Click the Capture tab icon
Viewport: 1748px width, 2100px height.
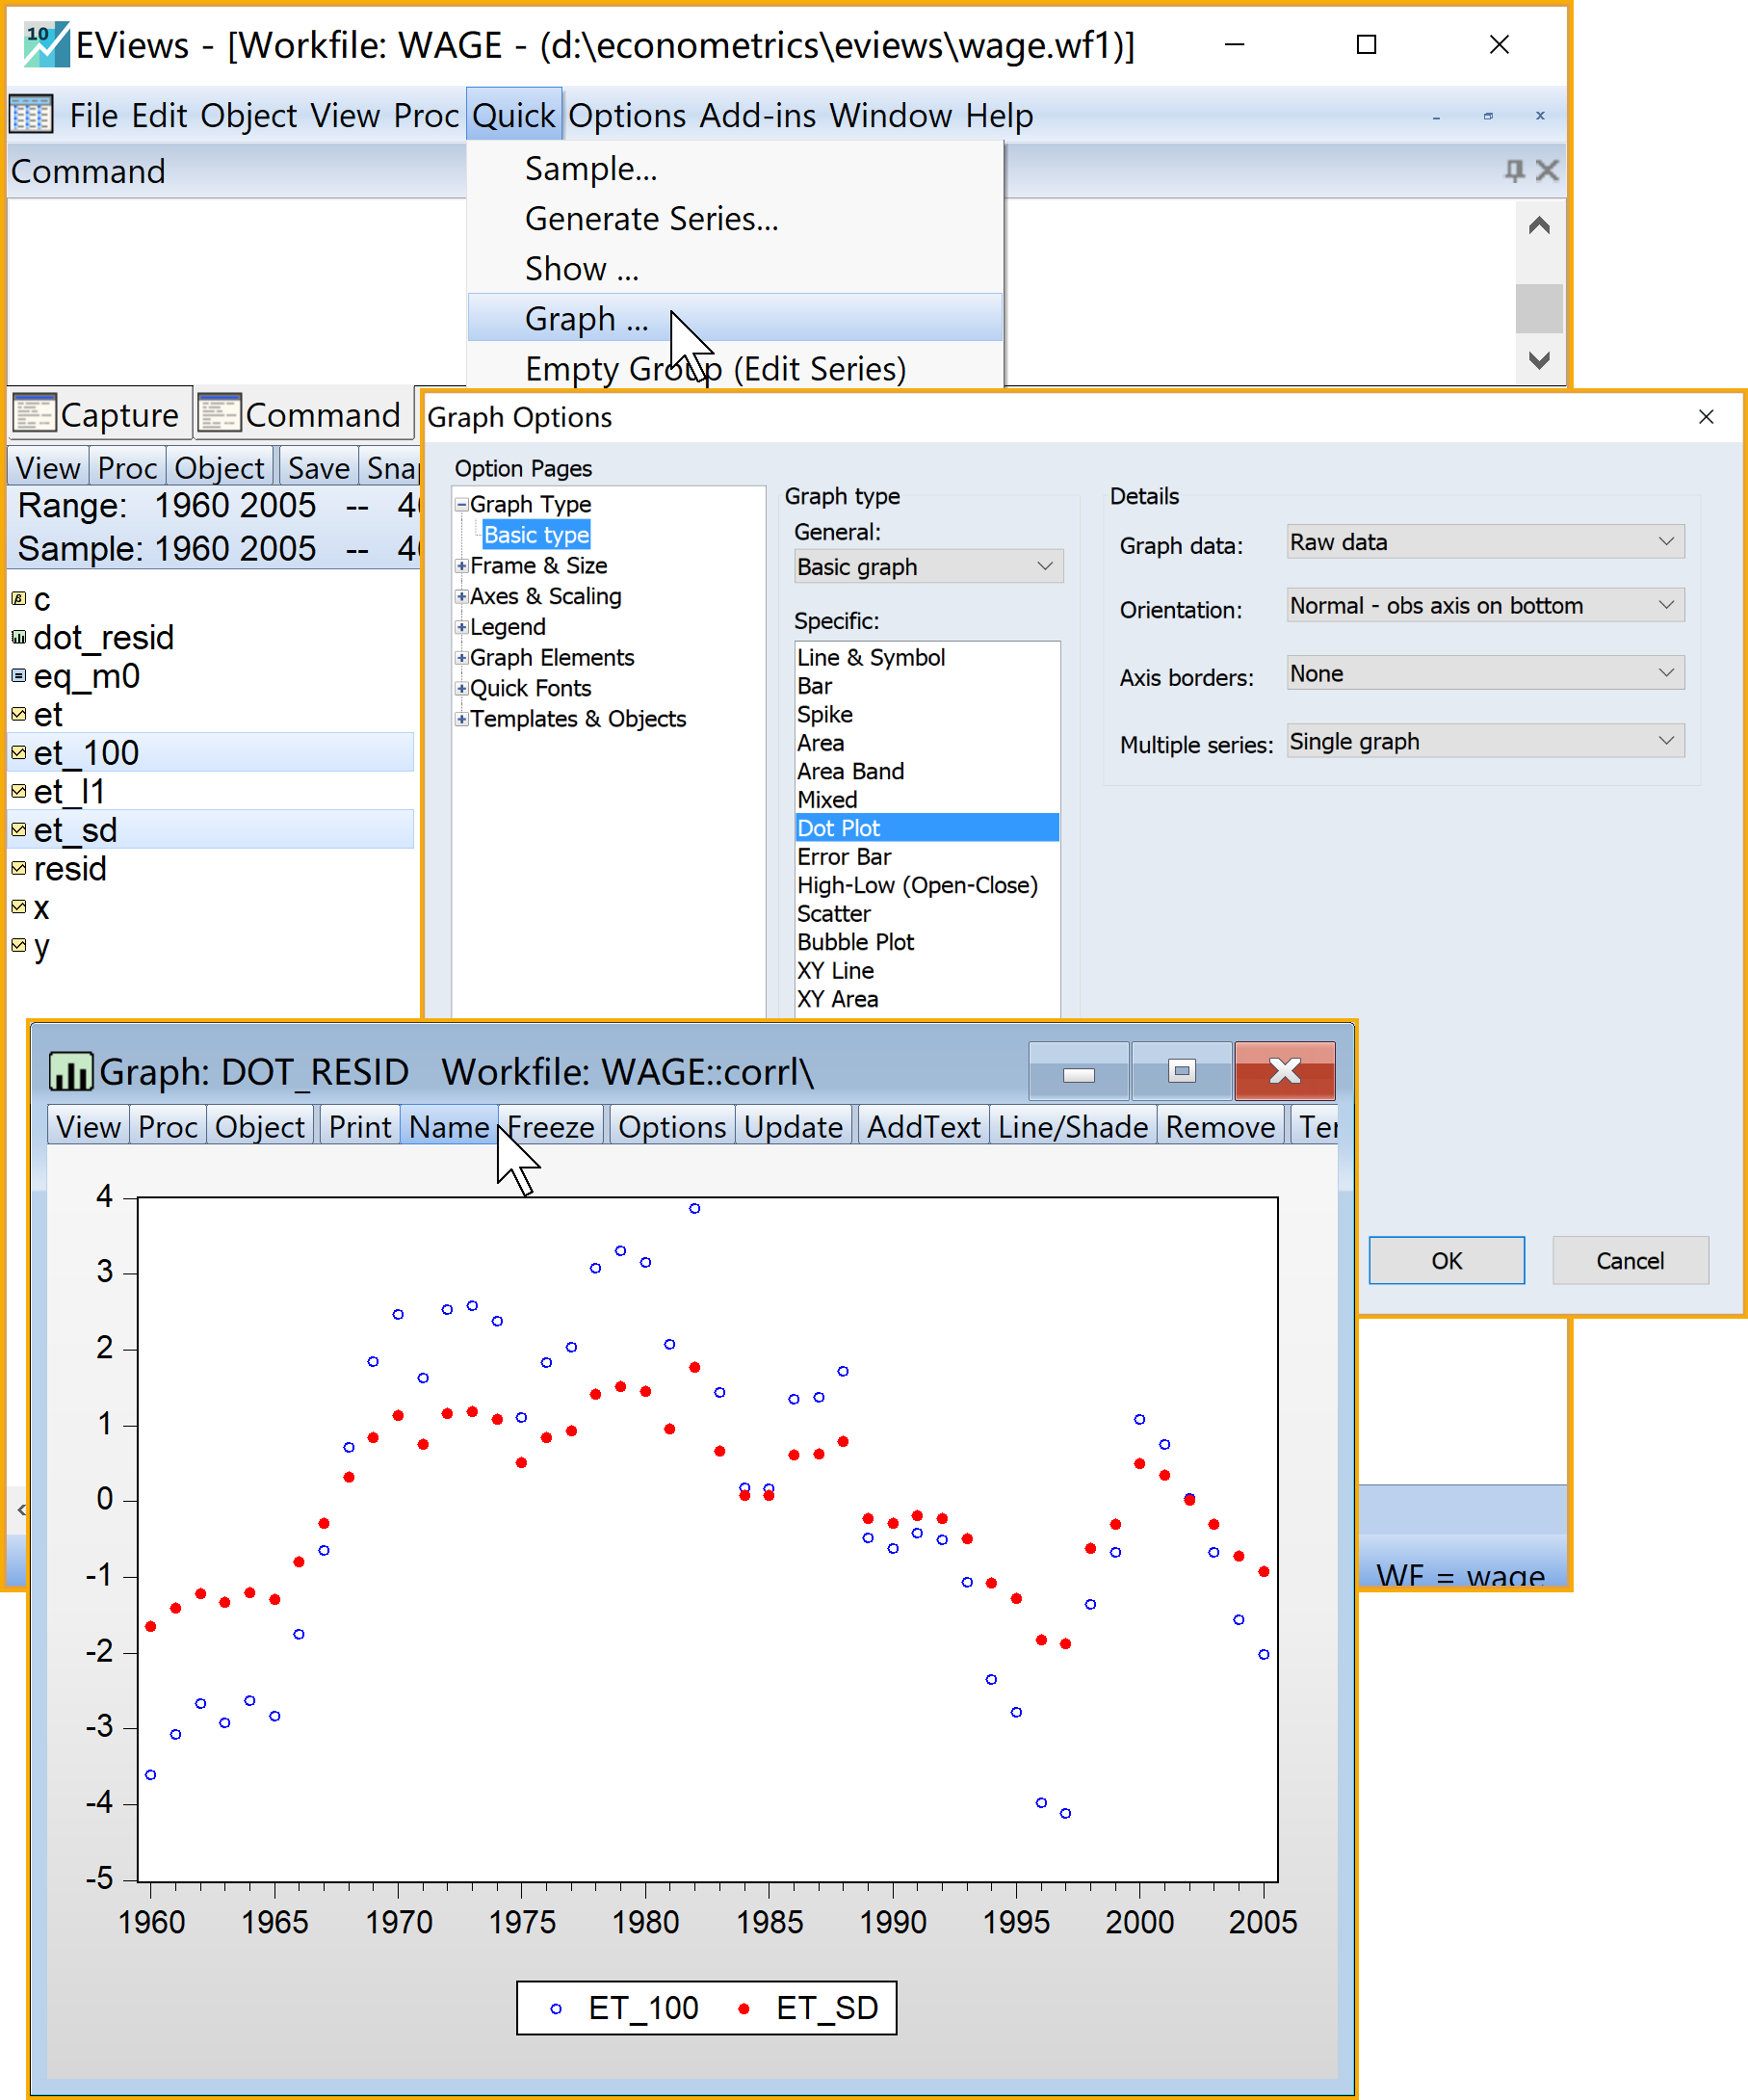click(34, 414)
